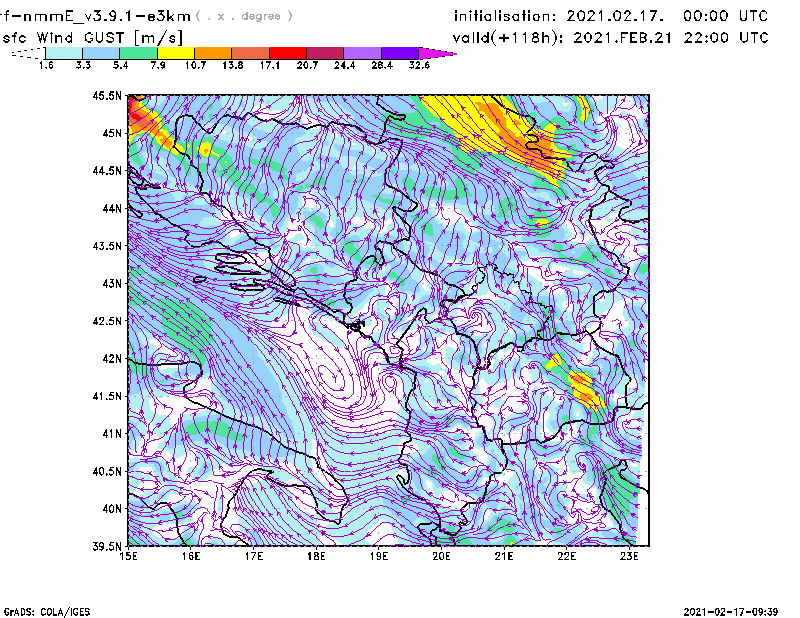This screenshot has height=618, width=800.
Task: Click the 'GrADS: COLA/IGES' footer text
Action: tap(47, 611)
